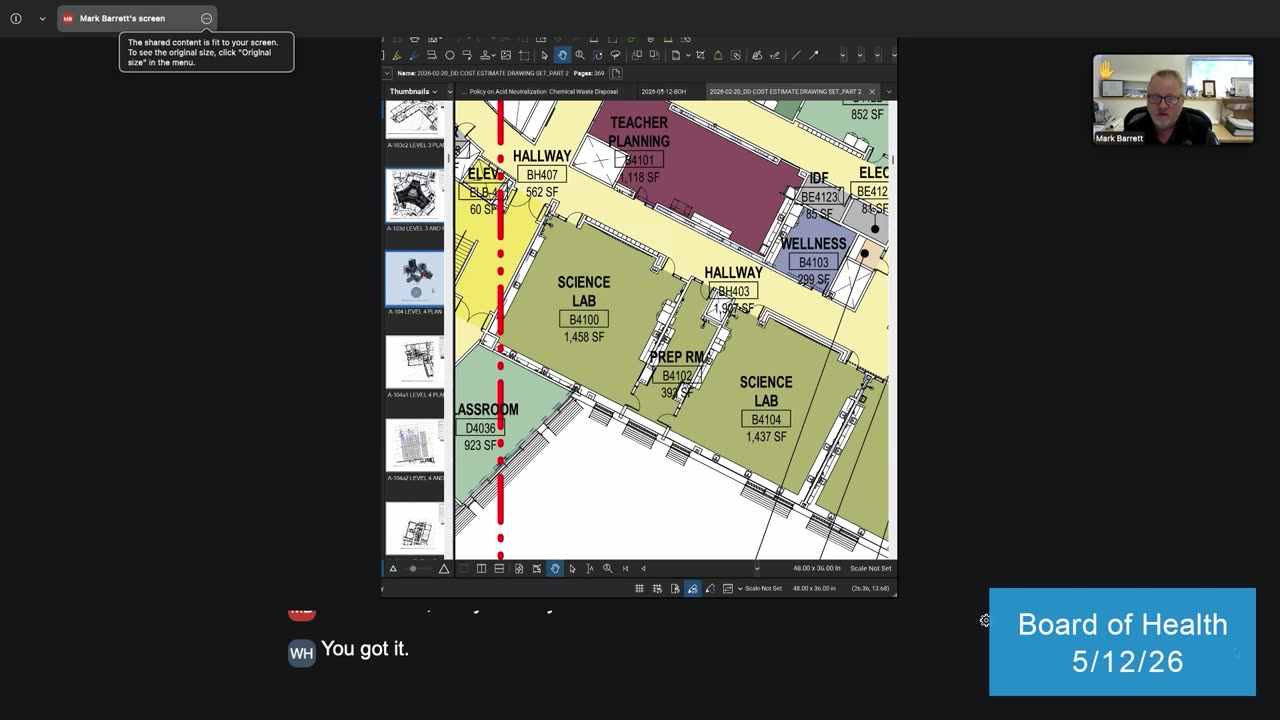This screenshot has width=1280, height=720.
Task: Open the A-104 LEVEL 4 PLAN thumbnail
Action: 415,278
